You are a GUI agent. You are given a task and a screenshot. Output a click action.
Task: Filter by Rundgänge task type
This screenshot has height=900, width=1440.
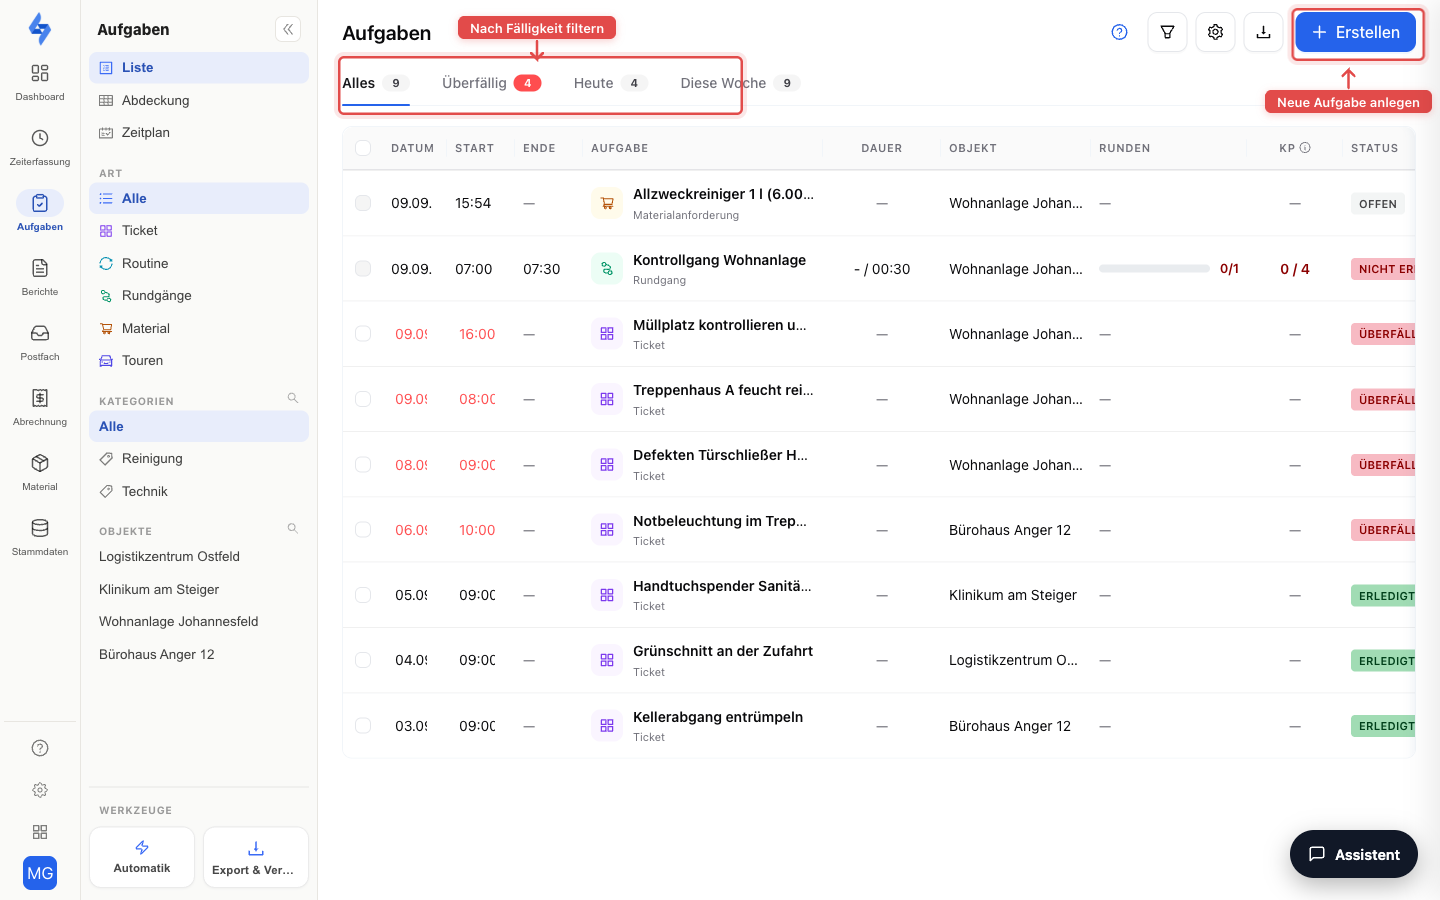[199, 295]
